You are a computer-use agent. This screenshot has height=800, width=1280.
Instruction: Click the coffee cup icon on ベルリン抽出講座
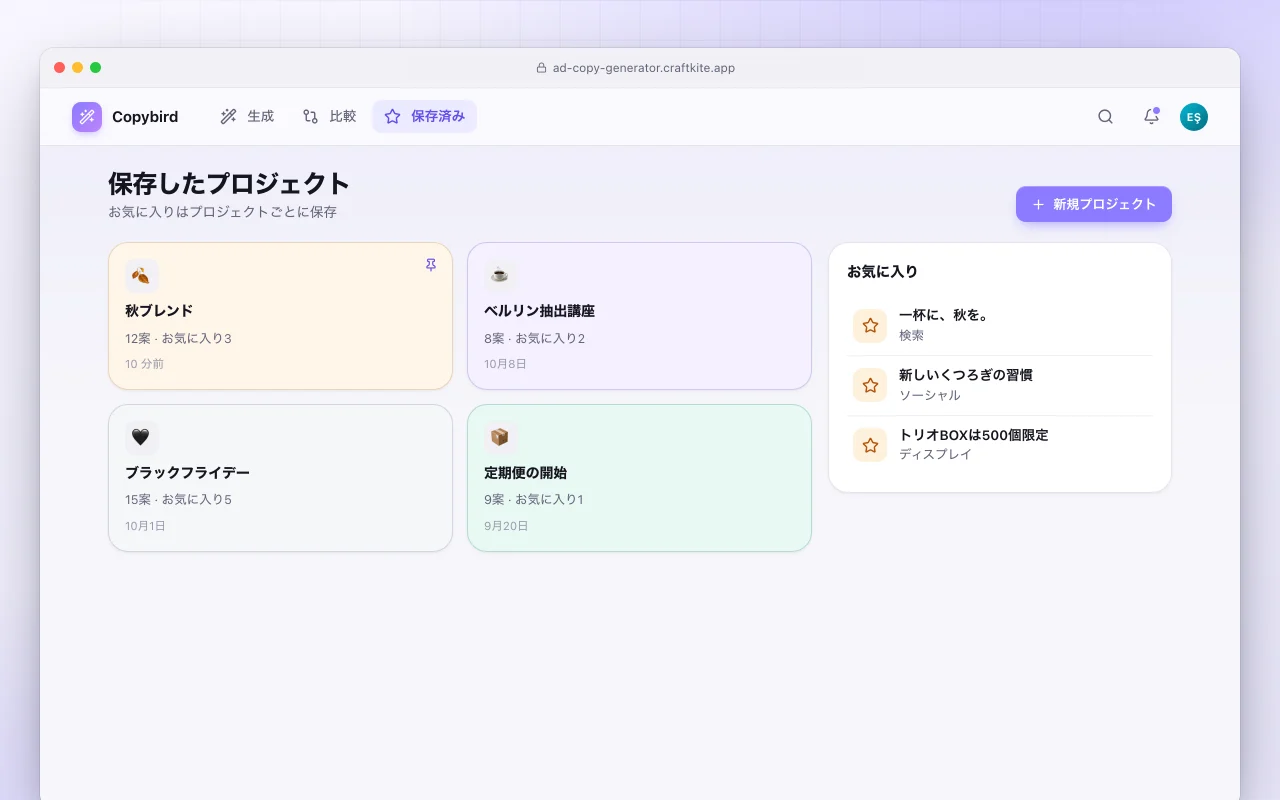(500, 276)
